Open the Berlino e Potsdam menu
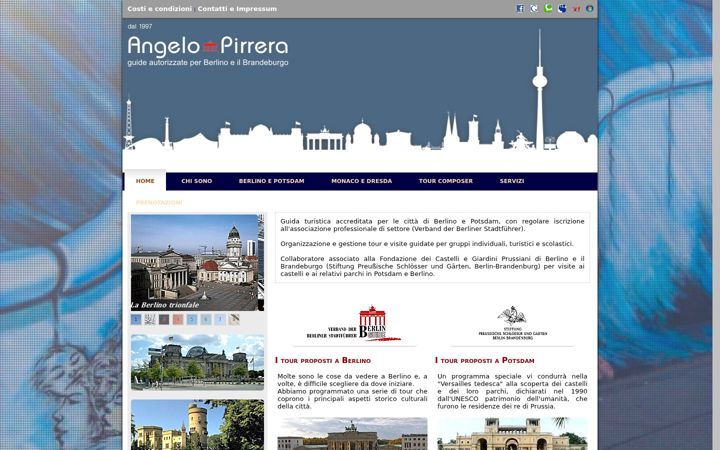Image resolution: width=720 pixels, height=450 pixels. (271, 181)
